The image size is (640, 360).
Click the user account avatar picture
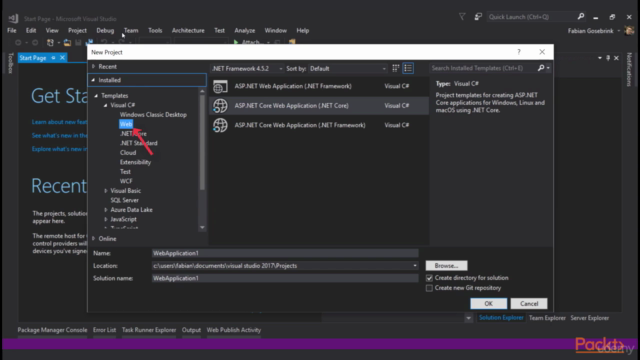pyautogui.click(x=629, y=31)
